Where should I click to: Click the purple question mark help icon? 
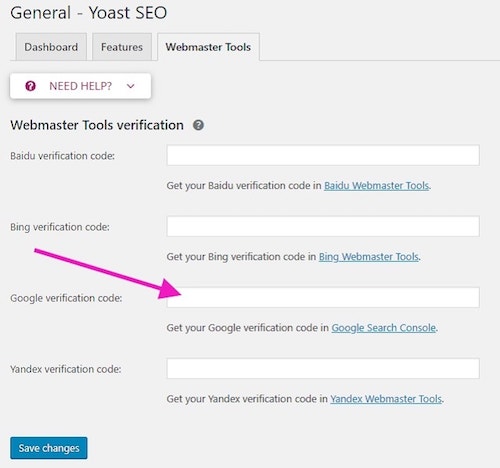pyautogui.click(x=30, y=86)
